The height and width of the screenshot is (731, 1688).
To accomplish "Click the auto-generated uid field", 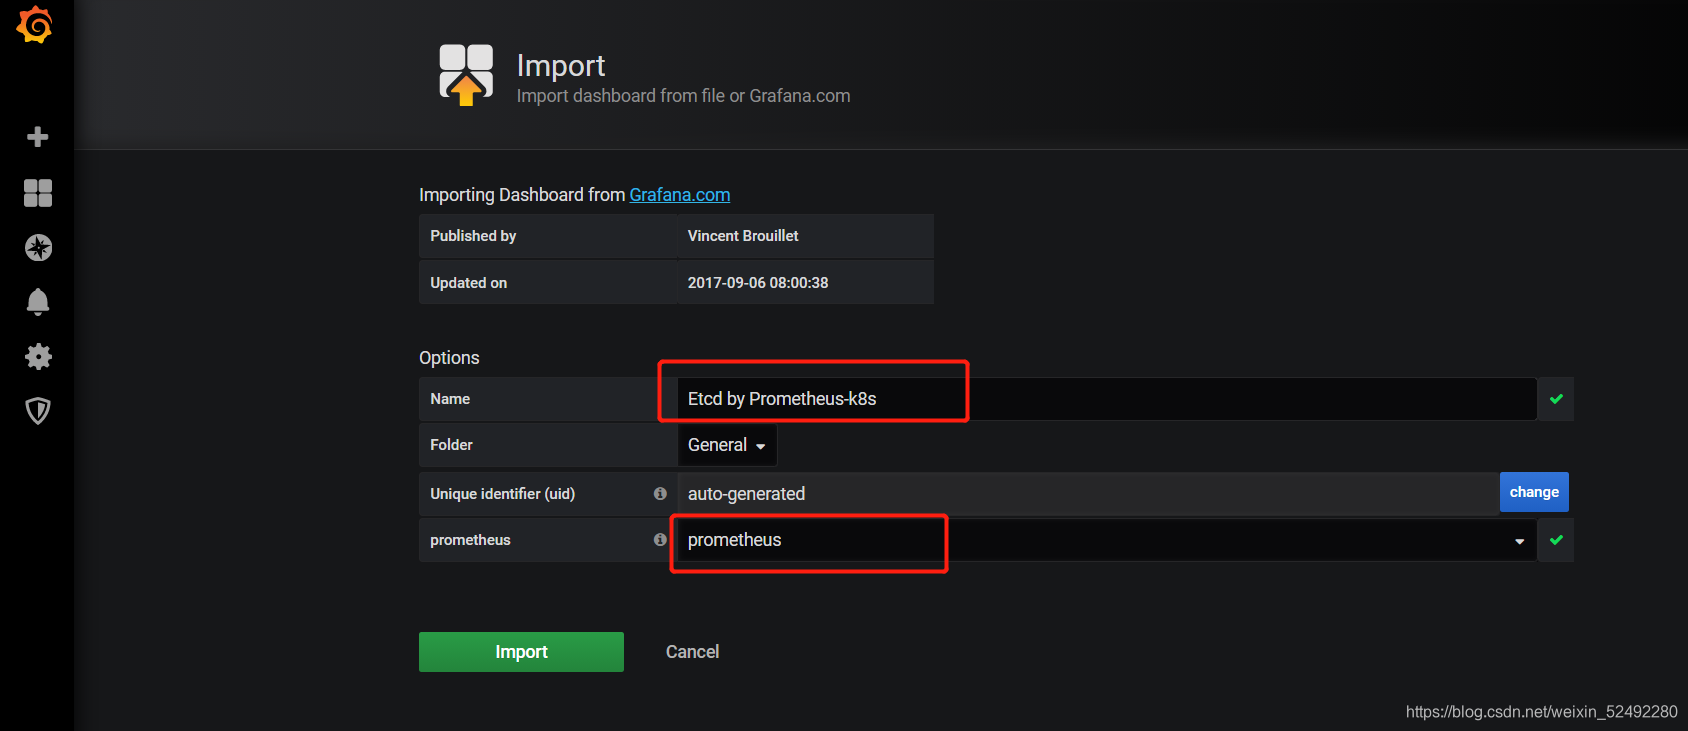I will [x=1088, y=494].
